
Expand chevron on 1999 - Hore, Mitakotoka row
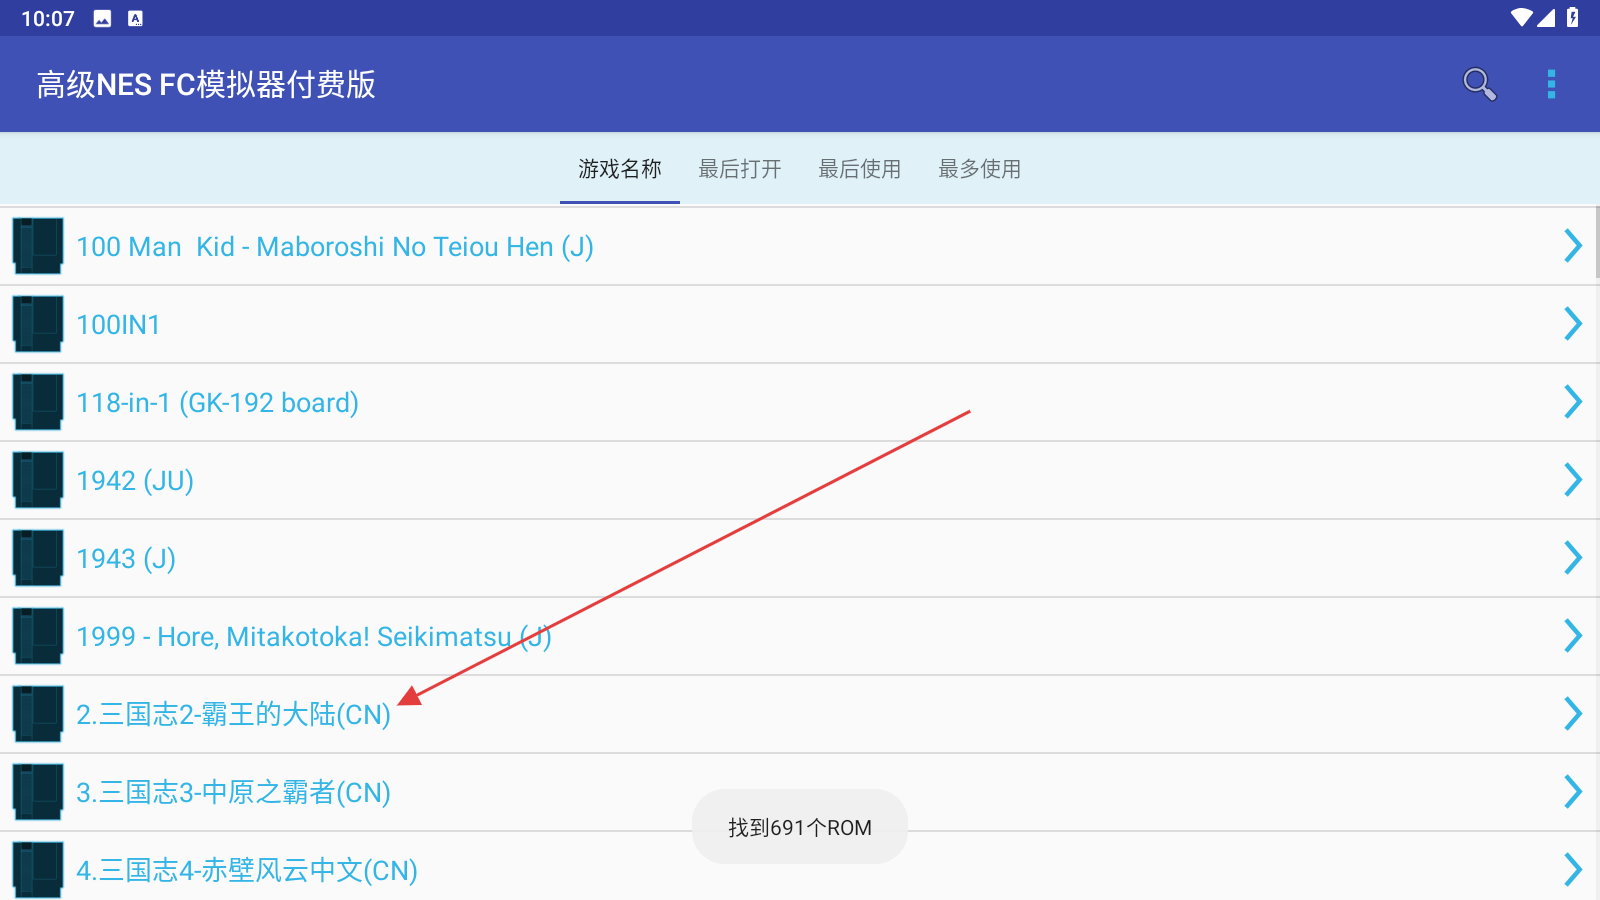pos(1573,636)
